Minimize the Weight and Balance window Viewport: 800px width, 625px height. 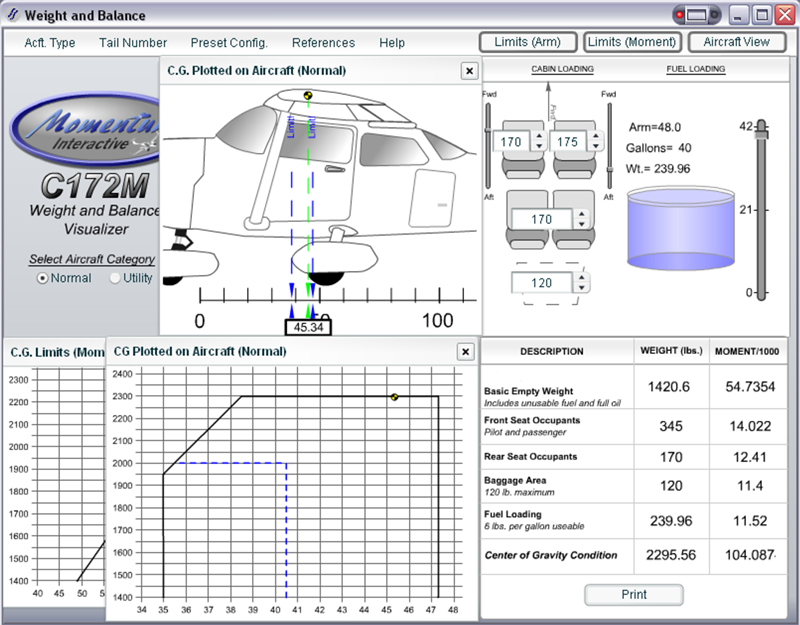[x=738, y=15]
